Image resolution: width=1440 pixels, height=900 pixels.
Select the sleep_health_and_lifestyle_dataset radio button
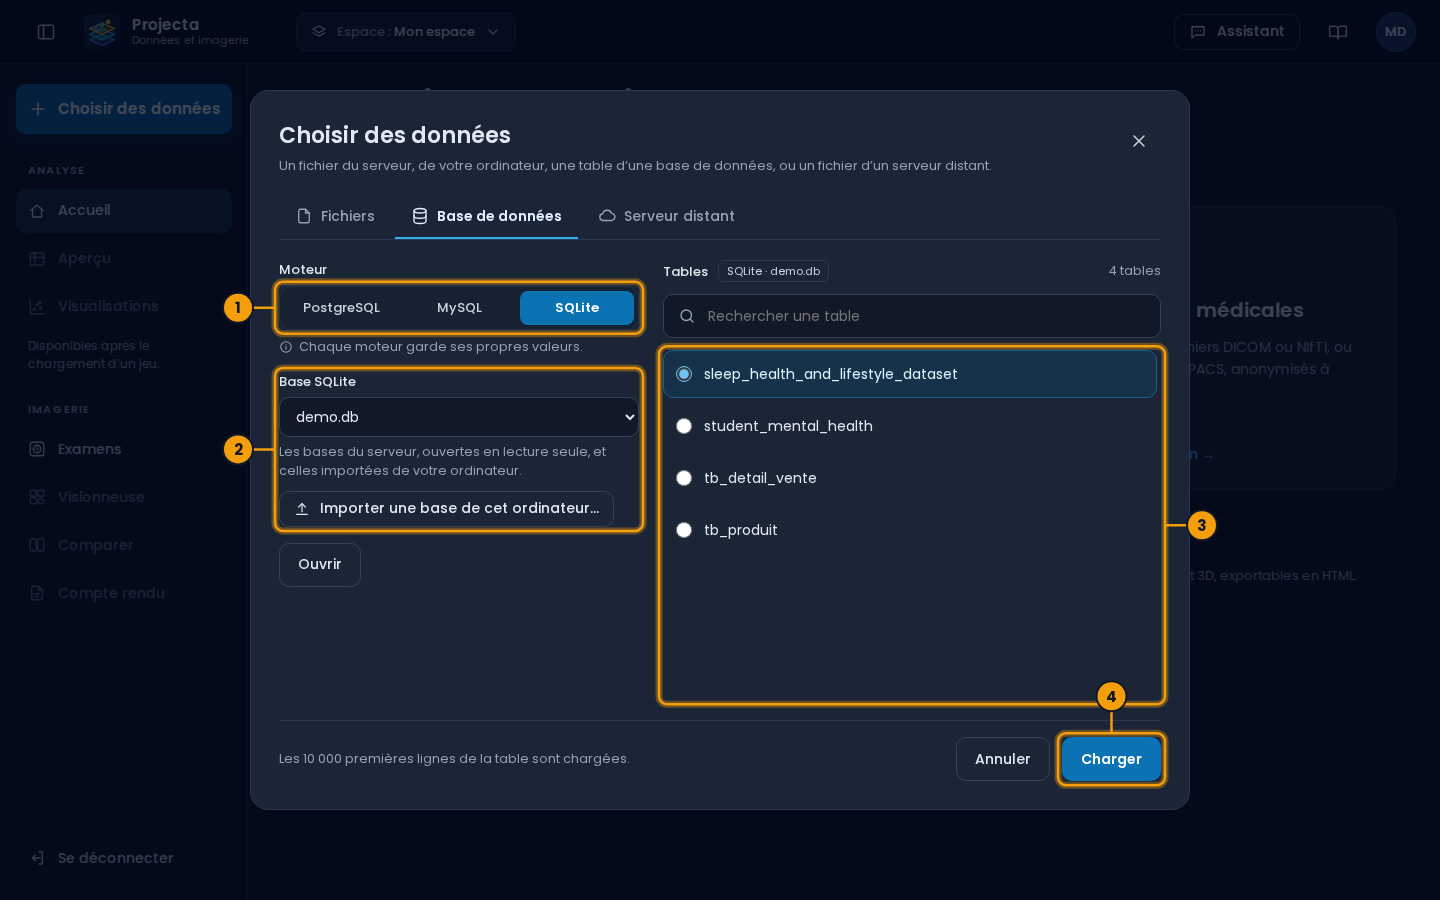pyautogui.click(x=684, y=374)
